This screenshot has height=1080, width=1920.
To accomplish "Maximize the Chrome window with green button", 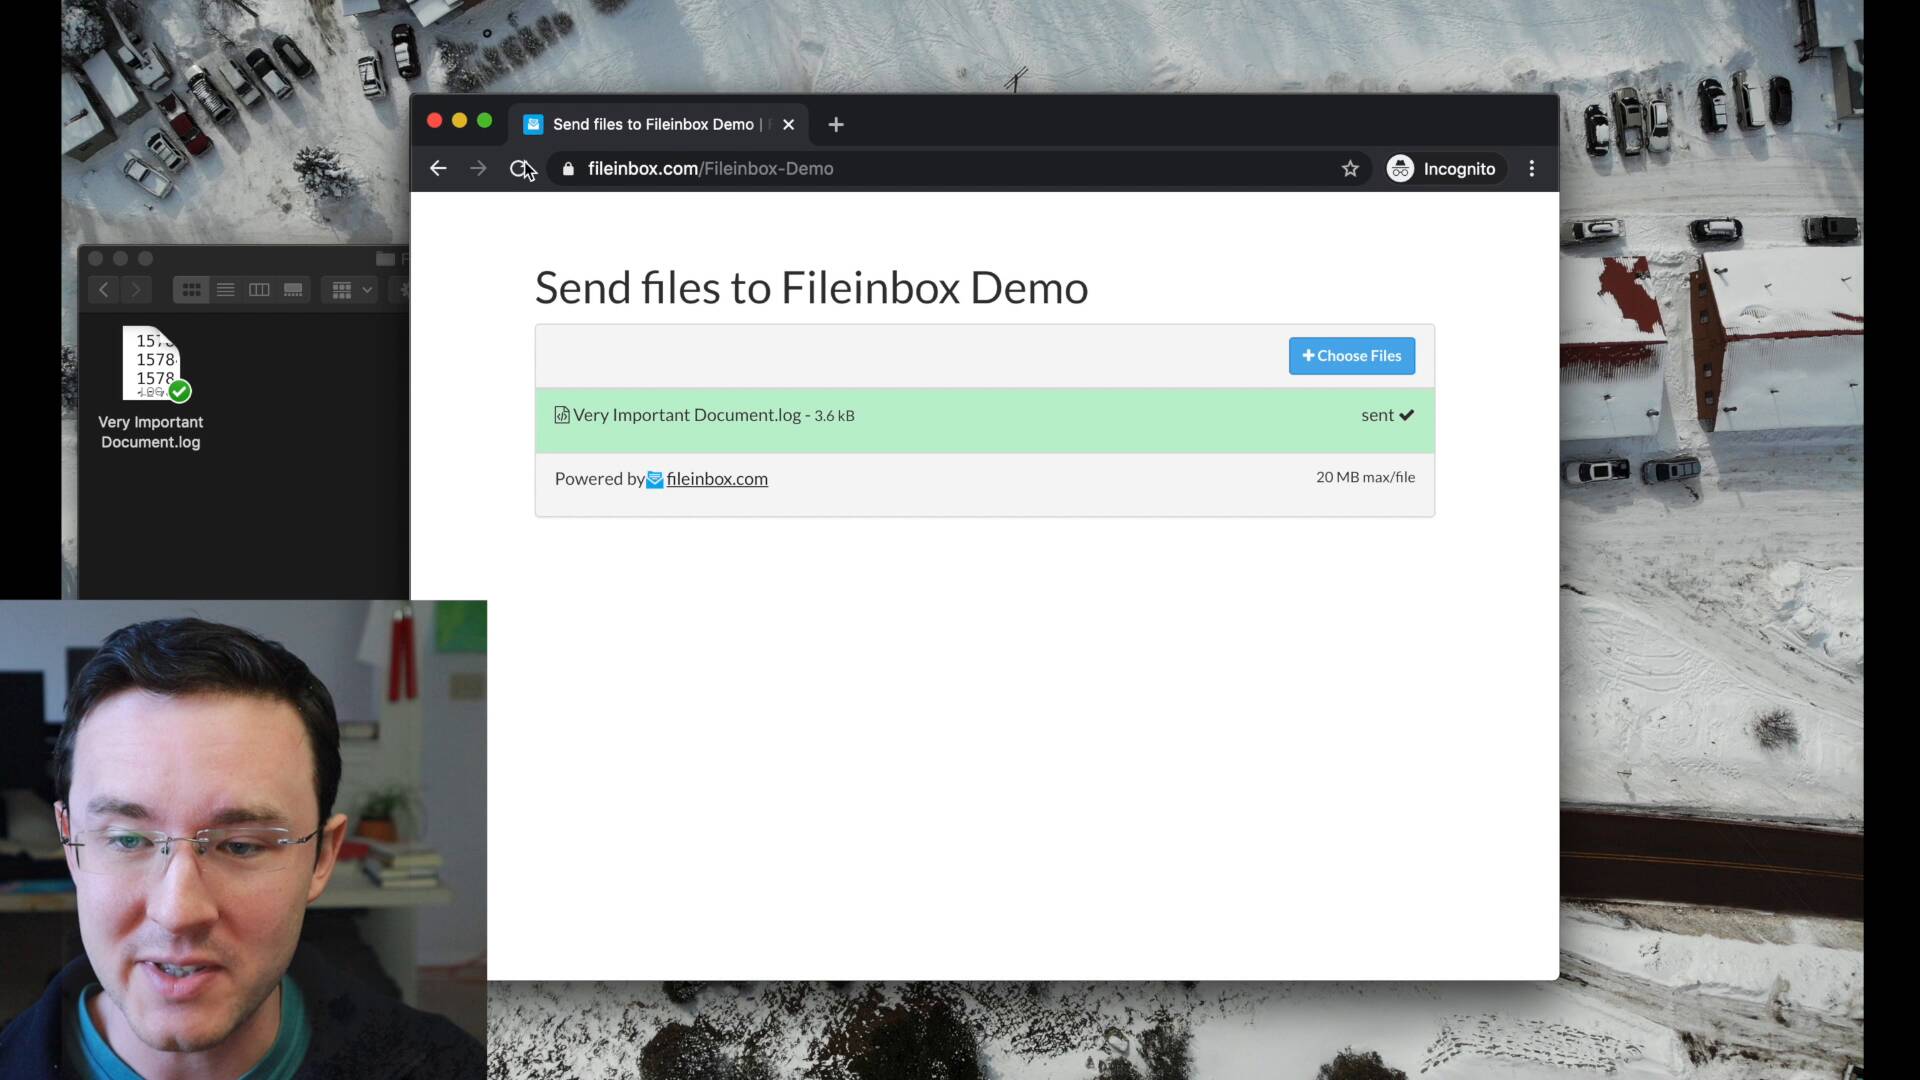I will click(485, 121).
